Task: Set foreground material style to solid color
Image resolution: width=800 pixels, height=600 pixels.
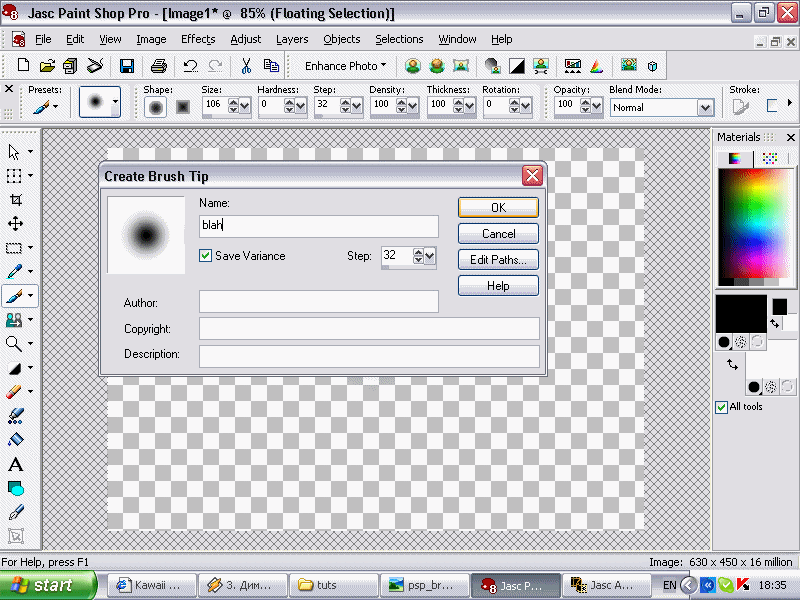Action: point(724,342)
